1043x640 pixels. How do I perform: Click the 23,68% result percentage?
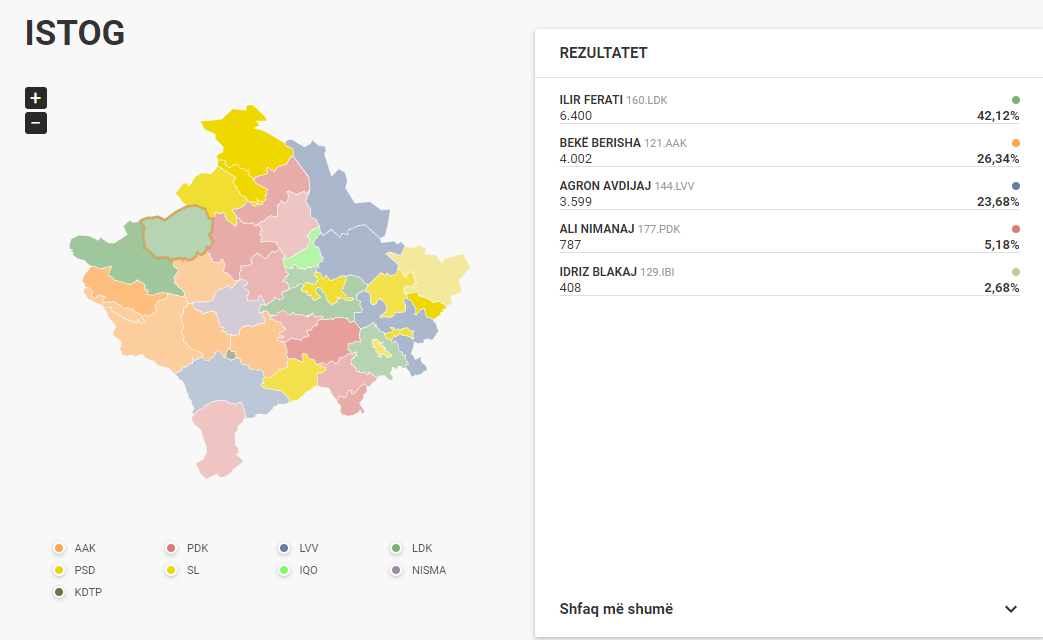coord(998,202)
